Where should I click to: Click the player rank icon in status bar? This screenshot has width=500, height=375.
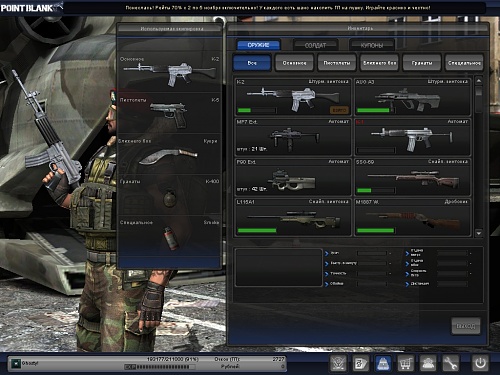15,363
